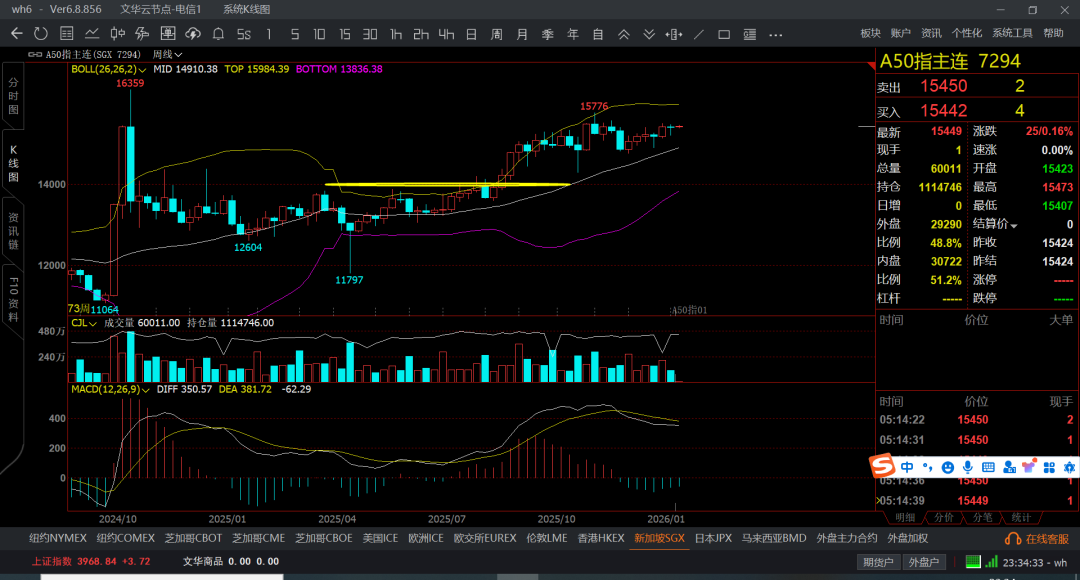Open the 周线 period dropdown

[167, 54]
